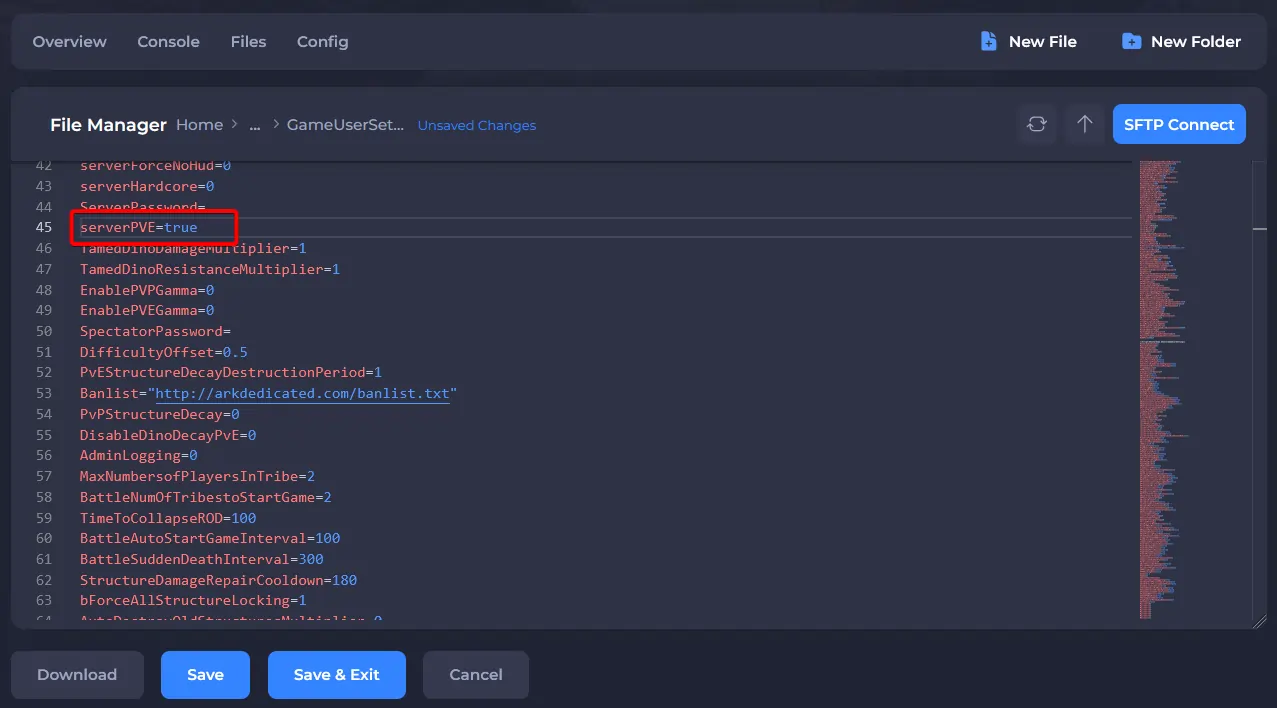Click the DifficultyOffset=0.5 line
The width and height of the screenshot is (1277, 708).
tap(164, 352)
